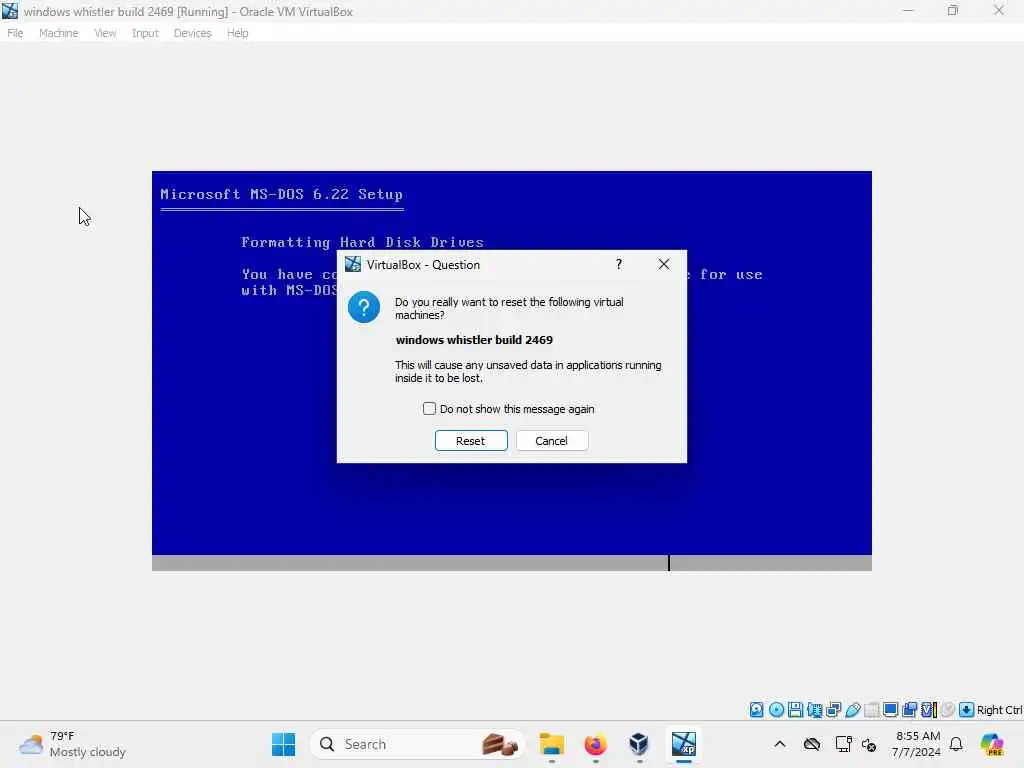Click the muted volume tray icon
This screenshot has width=1024, height=768.
pyautogui.click(x=869, y=744)
